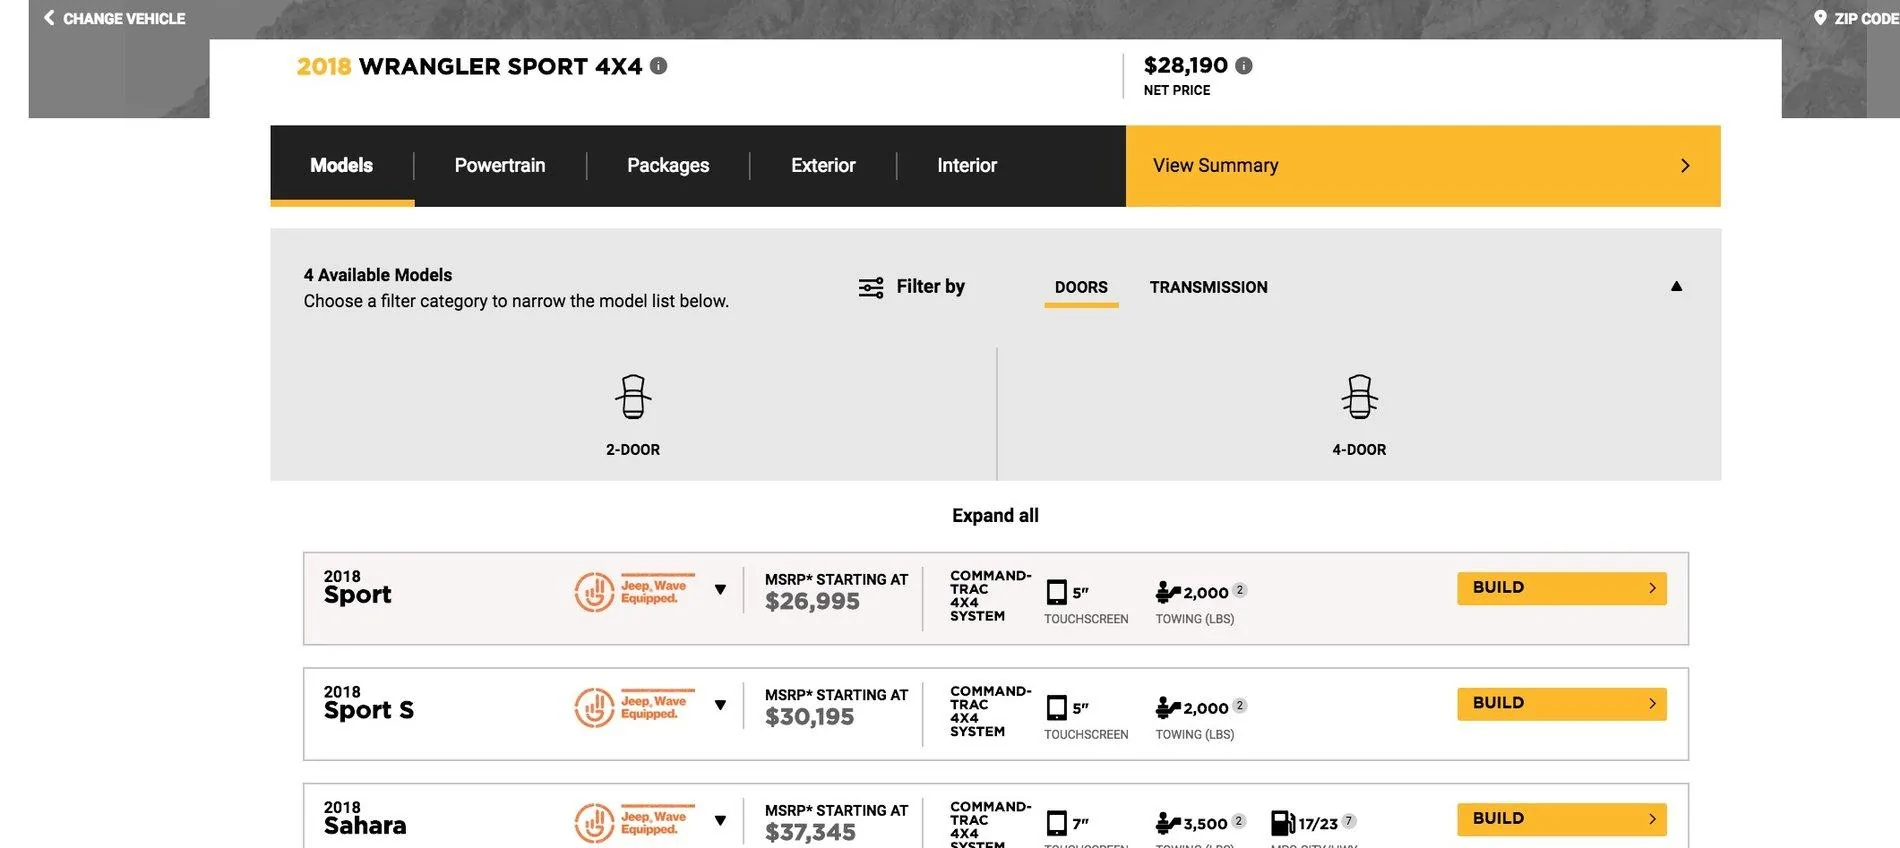Select the DOORS filter category

(x=1081, y=288)
